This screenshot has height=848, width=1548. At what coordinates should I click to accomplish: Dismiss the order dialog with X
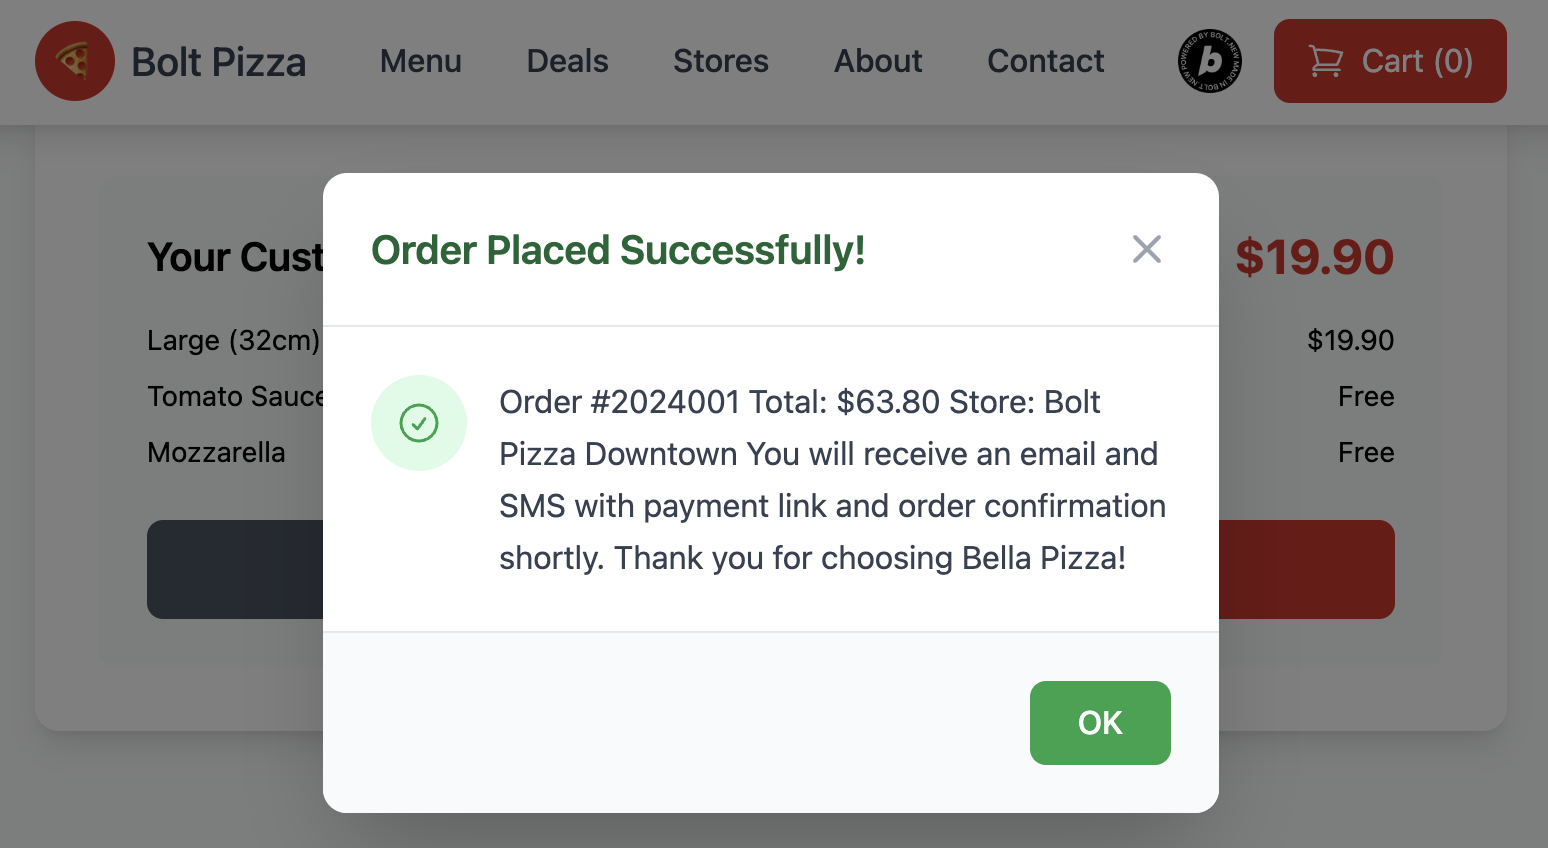click(1146, 249)
